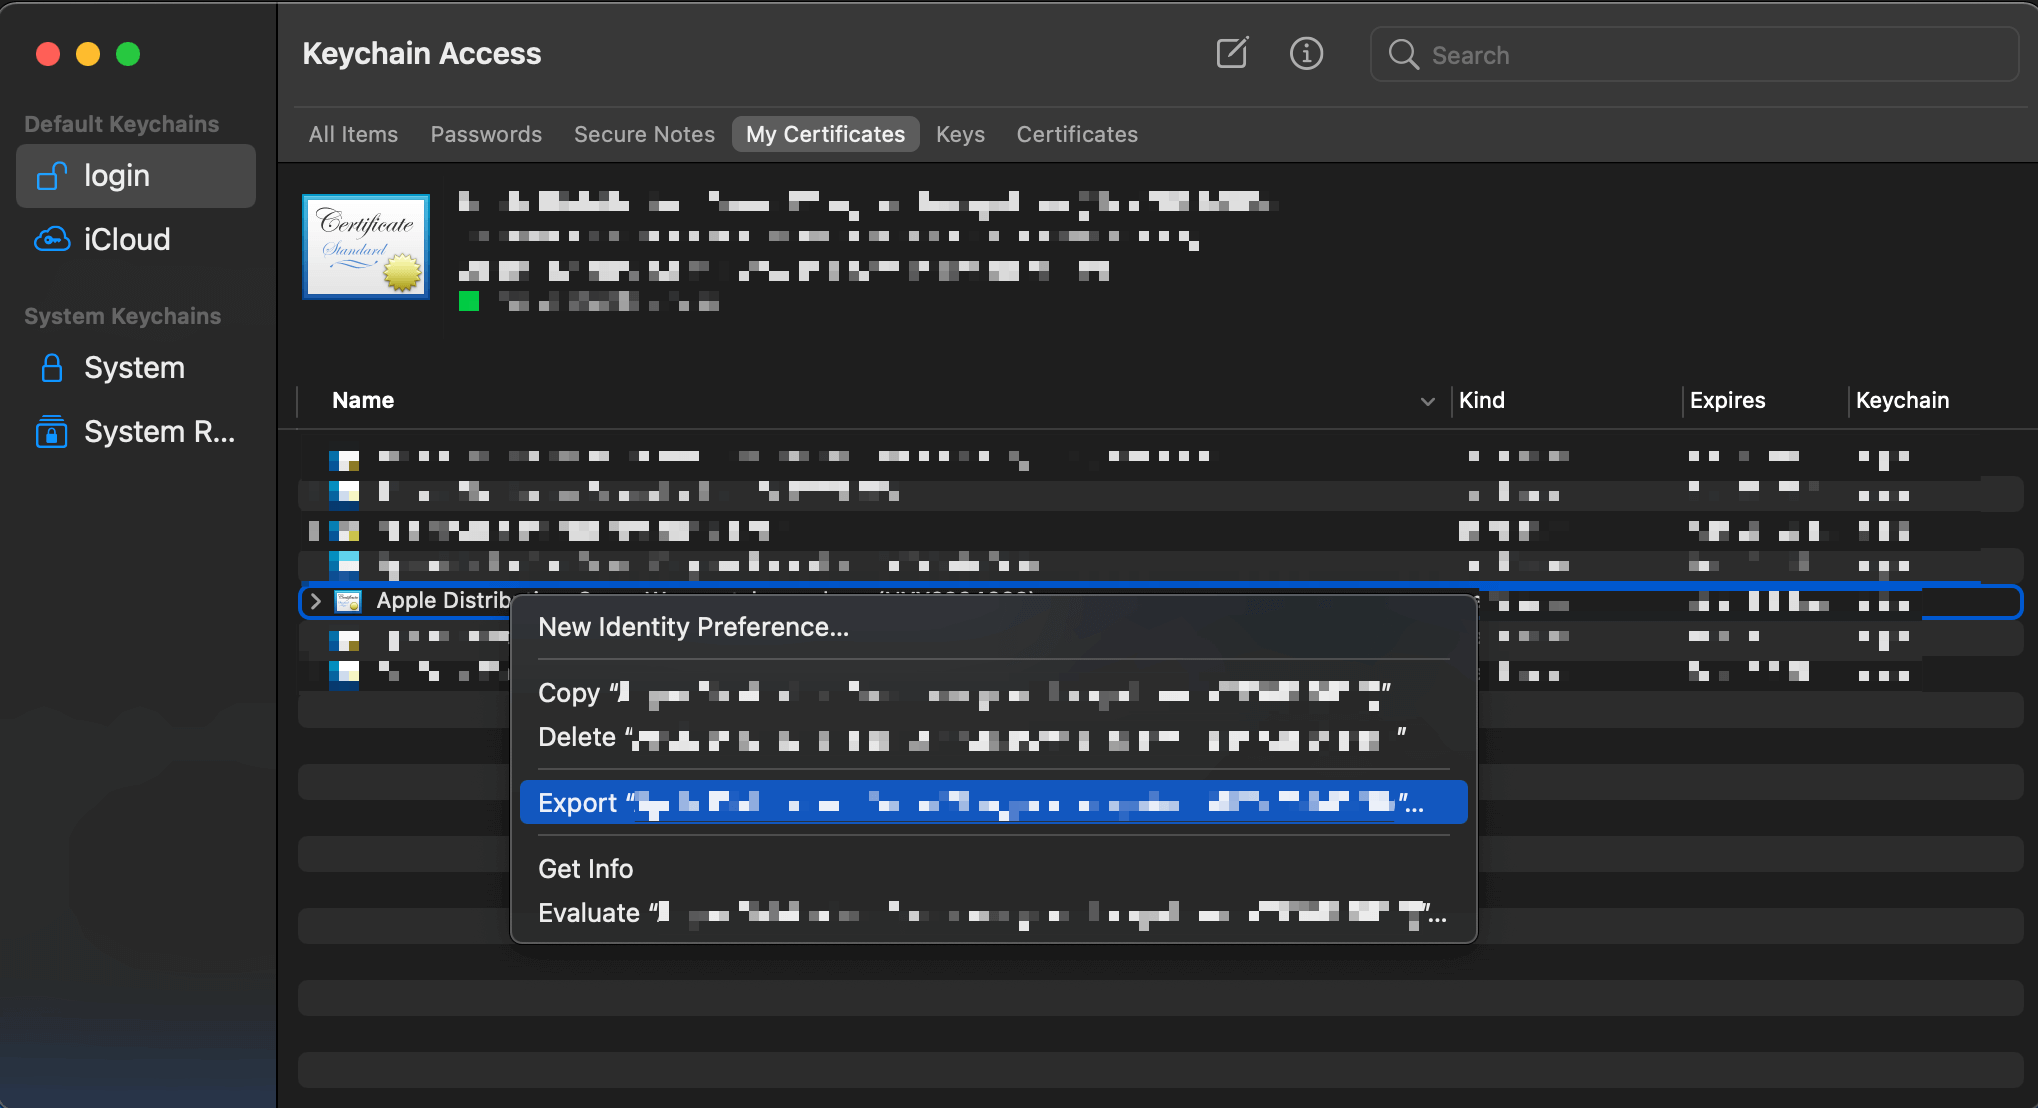The width and height of the screenshot is (2038, 1108).
Task: Toggle sort order chevron in Name column
Action: pos(1427,401)
